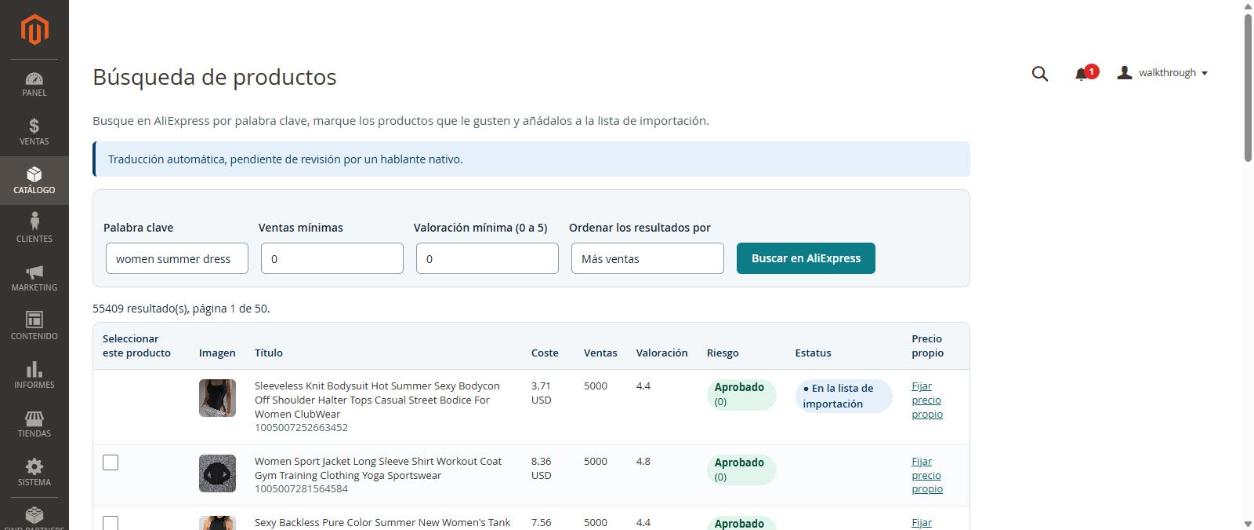
Task: Click the Riesgo column header
Action: [x=722, y=353]
